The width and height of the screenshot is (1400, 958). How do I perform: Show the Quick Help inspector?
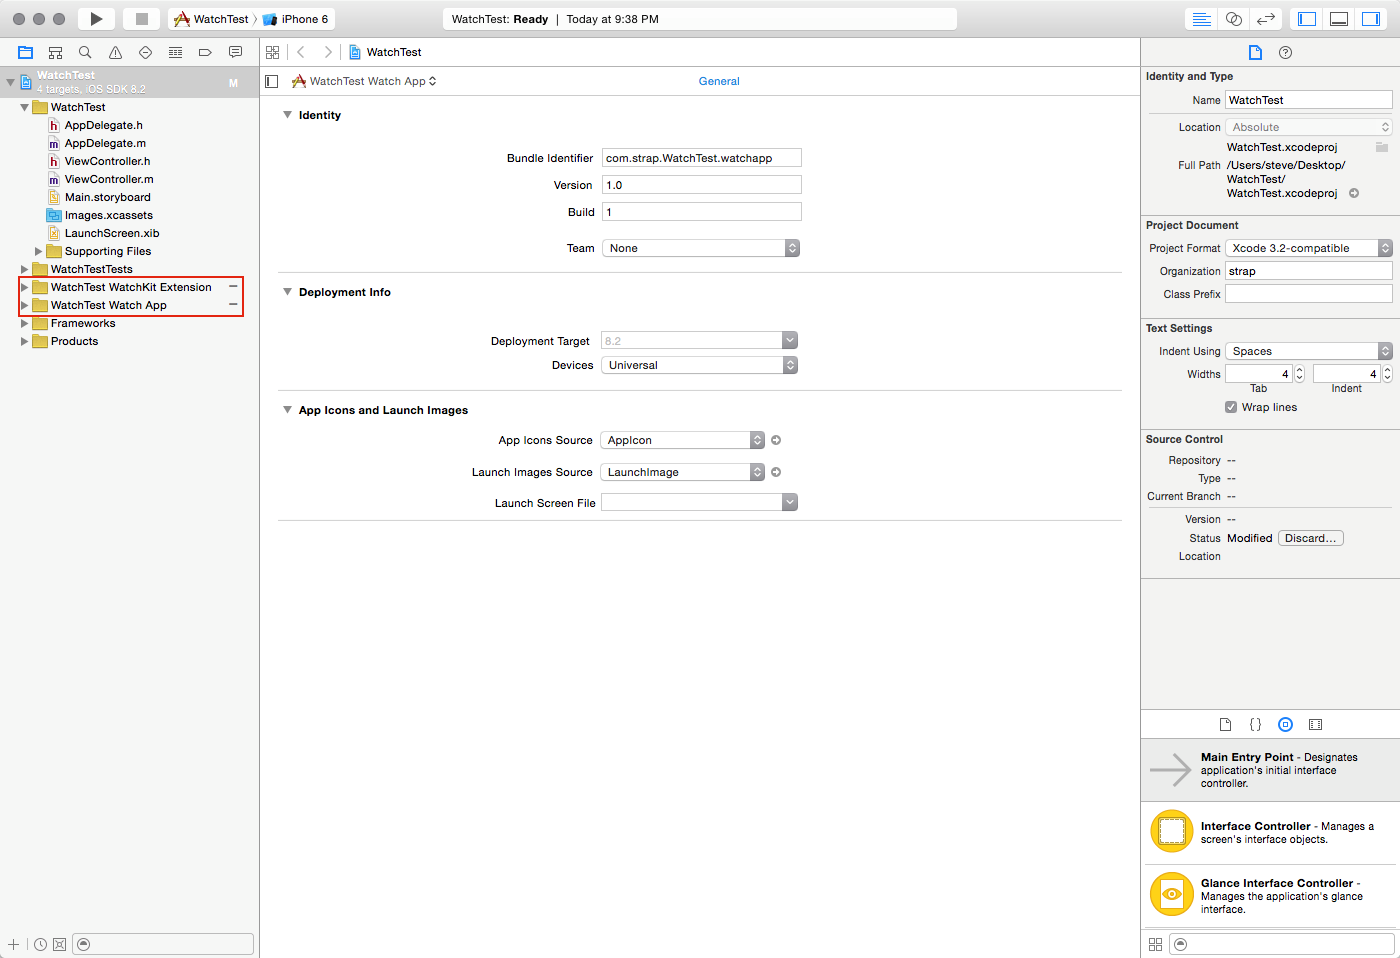coord(1286,52)
